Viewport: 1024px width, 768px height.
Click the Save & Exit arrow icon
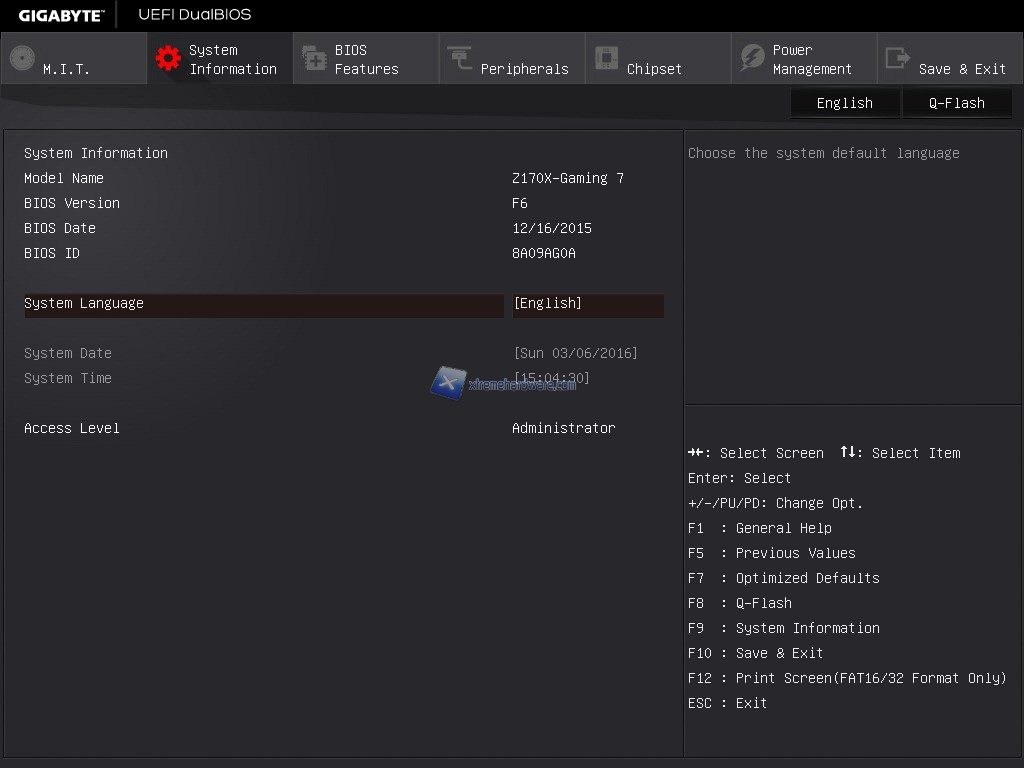(x=898, y=58)
